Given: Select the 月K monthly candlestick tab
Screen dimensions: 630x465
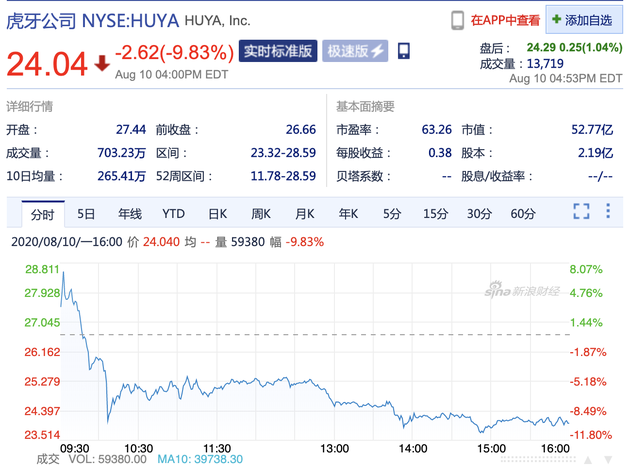Looking at the screenshot, I should [305, 214].
